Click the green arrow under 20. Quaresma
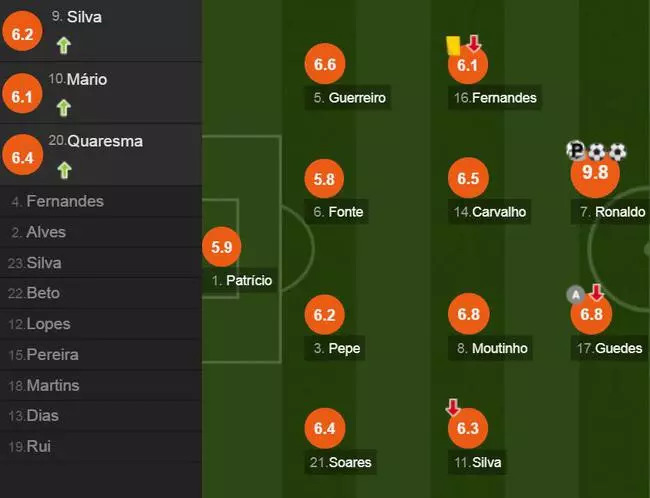This screenshot has height=498, width=650. tap(63, 169)
